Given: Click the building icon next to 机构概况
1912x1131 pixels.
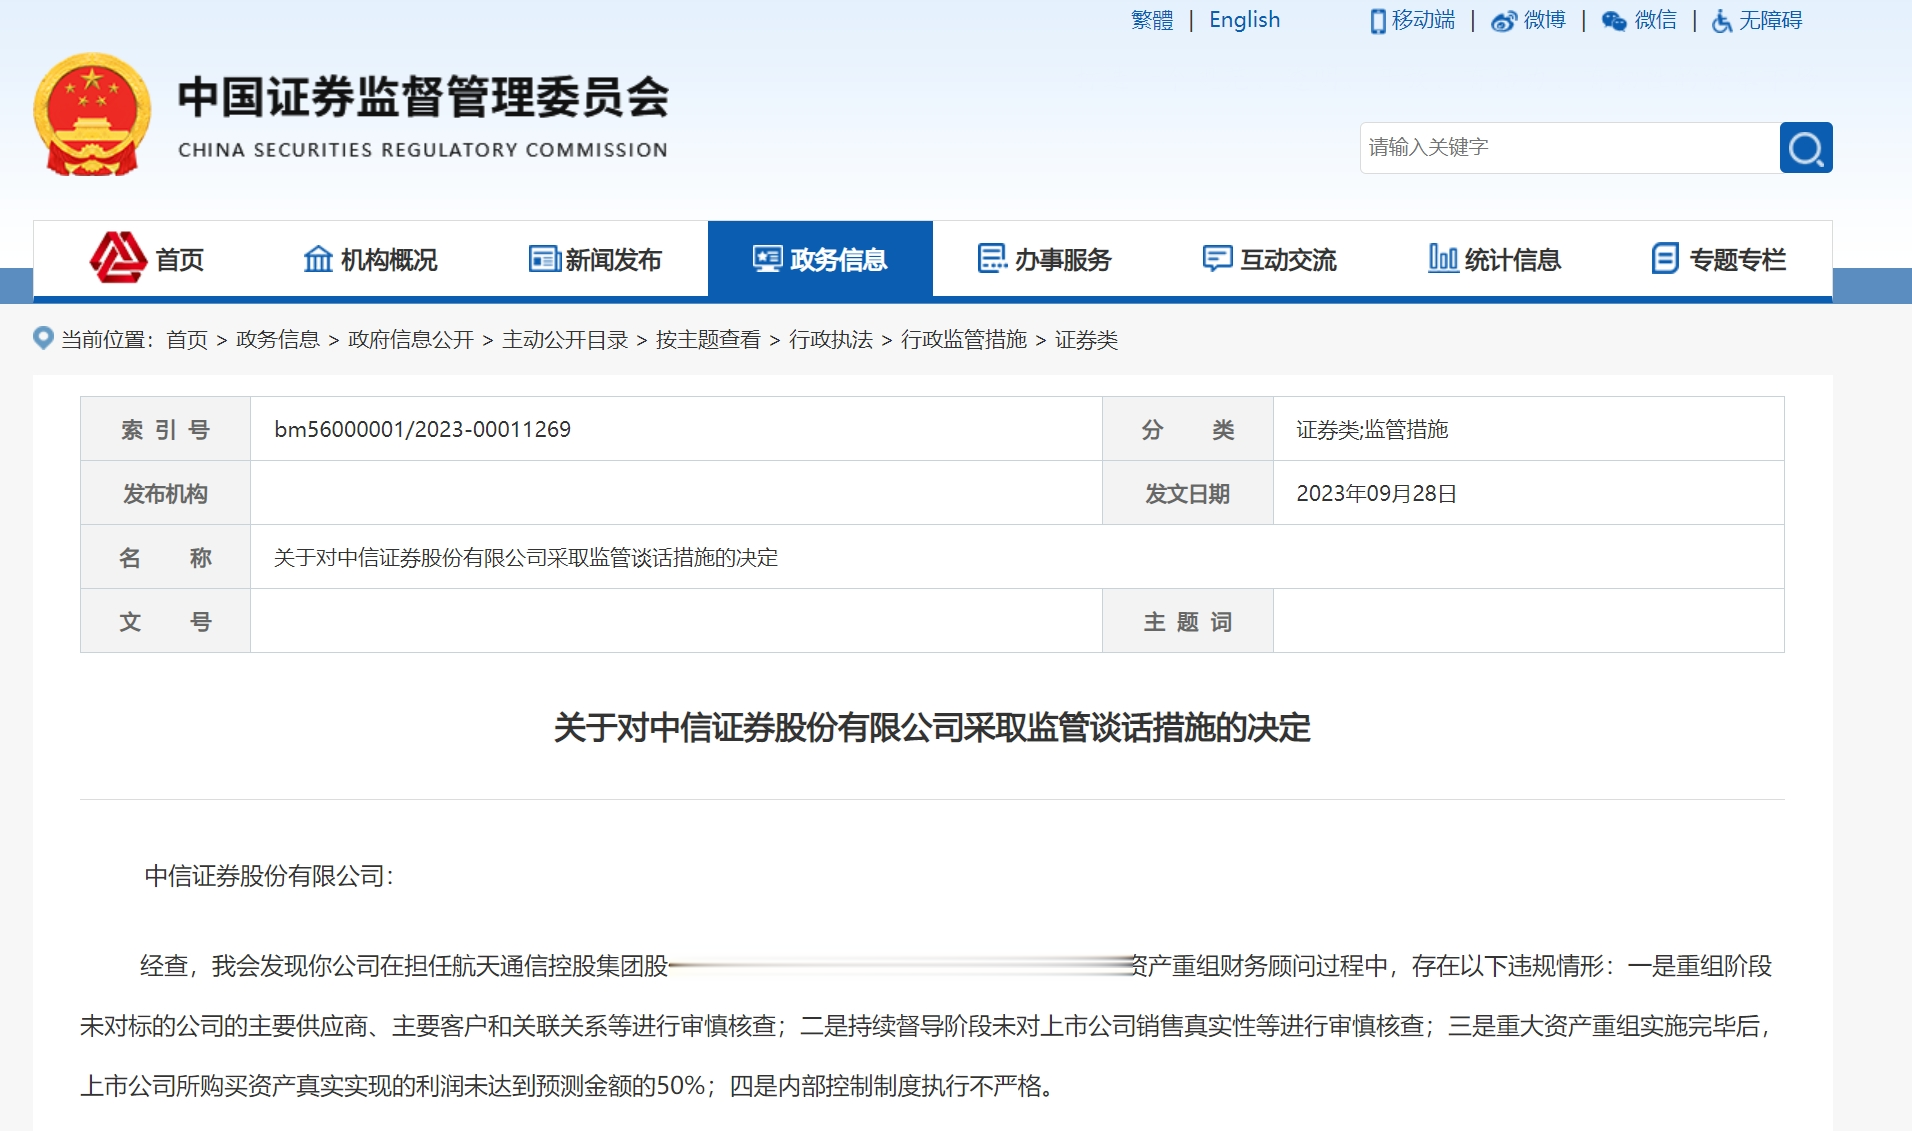Looking at the screenshot, I should coord(318,259).
